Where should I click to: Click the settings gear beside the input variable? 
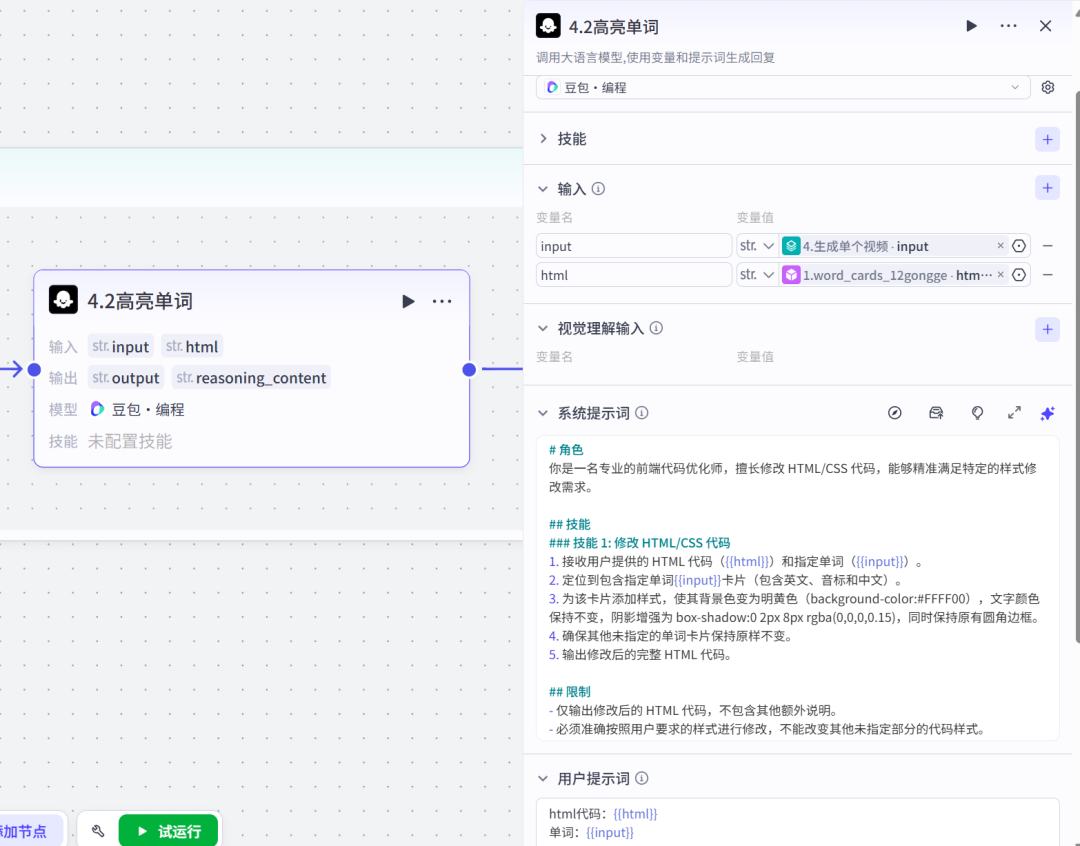tap(1019, 245)
